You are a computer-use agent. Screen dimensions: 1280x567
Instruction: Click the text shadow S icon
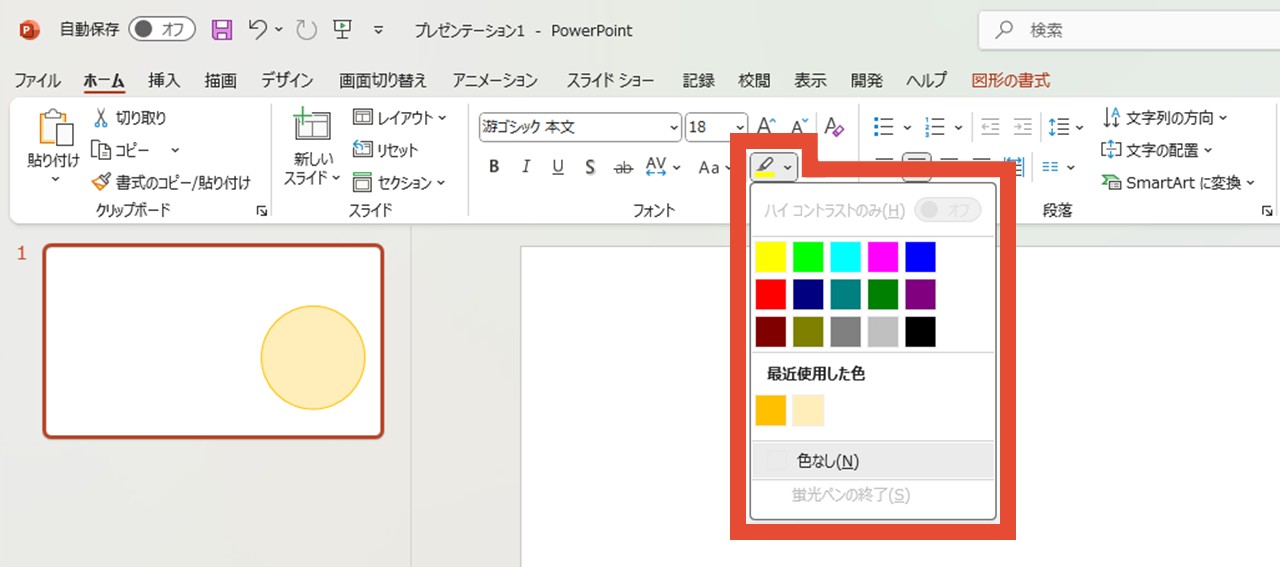point(590,167)
